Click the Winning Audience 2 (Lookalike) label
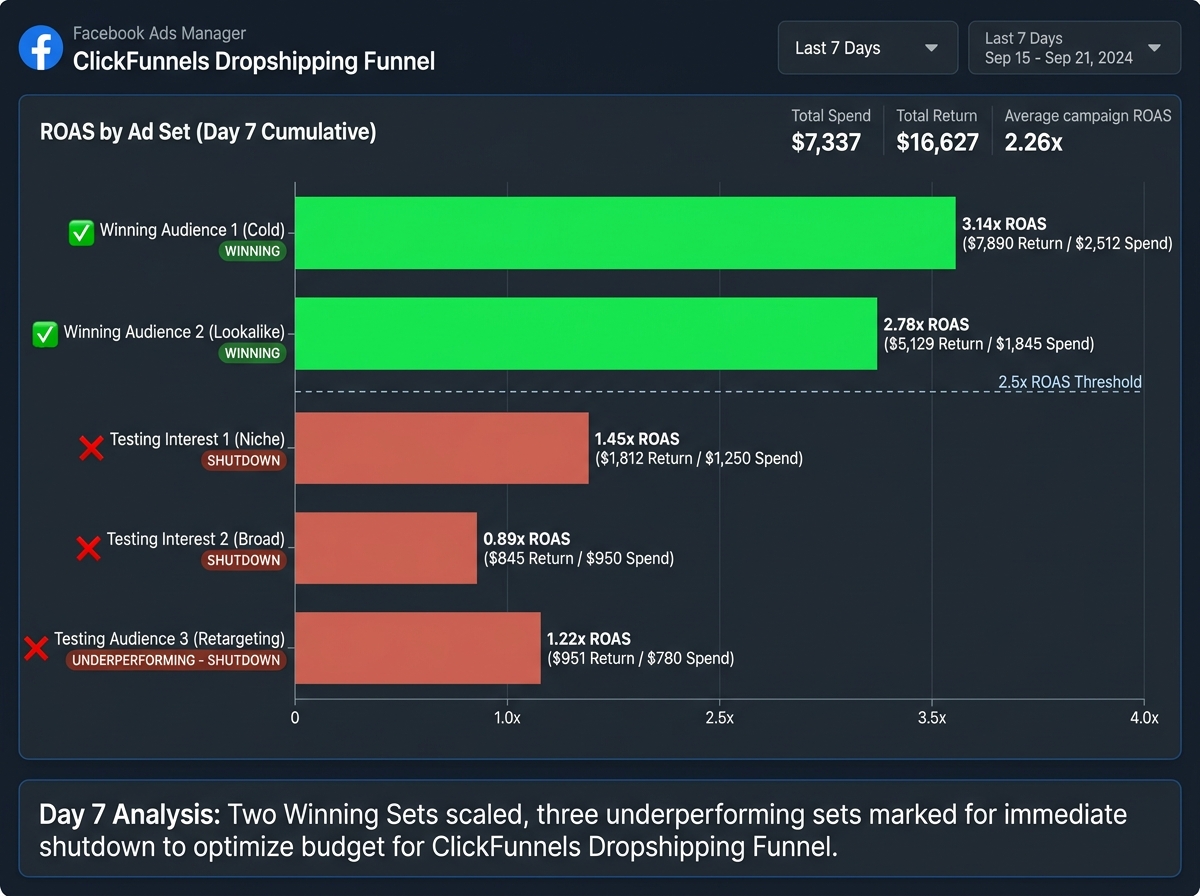The width and height of the screenshot is (1200, 896). coord(174,331)
